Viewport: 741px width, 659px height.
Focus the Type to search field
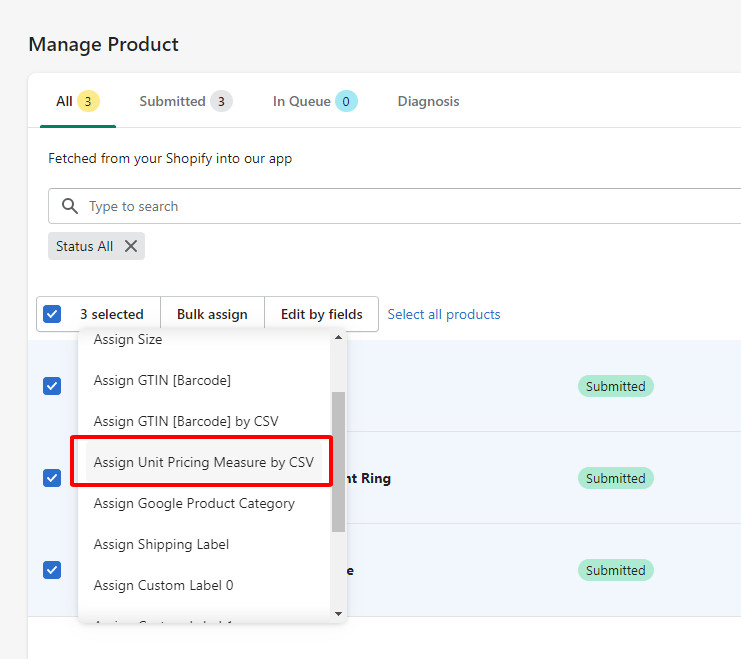click(x=400, y=206)
